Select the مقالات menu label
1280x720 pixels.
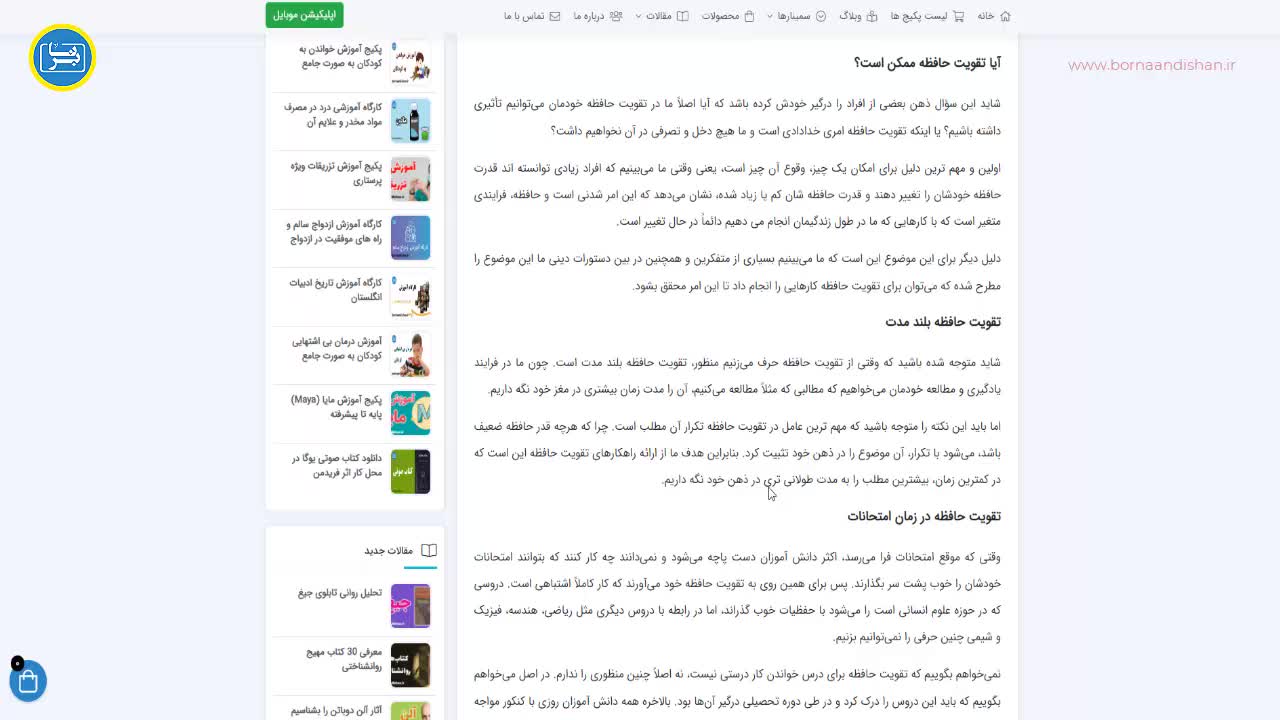659,16
